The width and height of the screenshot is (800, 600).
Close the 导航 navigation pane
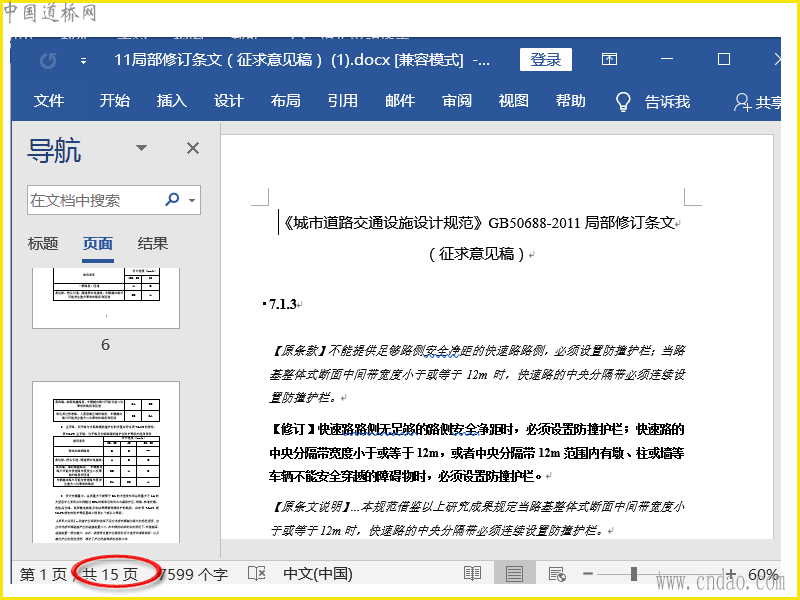[x=193, y=148]
